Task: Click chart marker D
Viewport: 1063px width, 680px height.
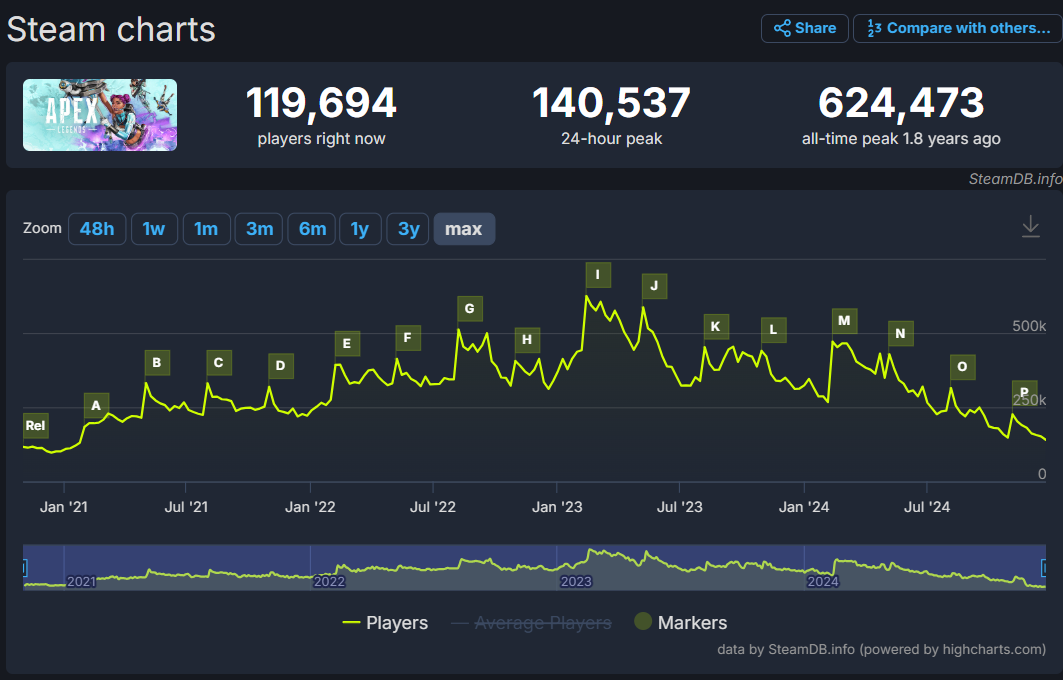Action: pyautogui.click(x=281, y=366)
